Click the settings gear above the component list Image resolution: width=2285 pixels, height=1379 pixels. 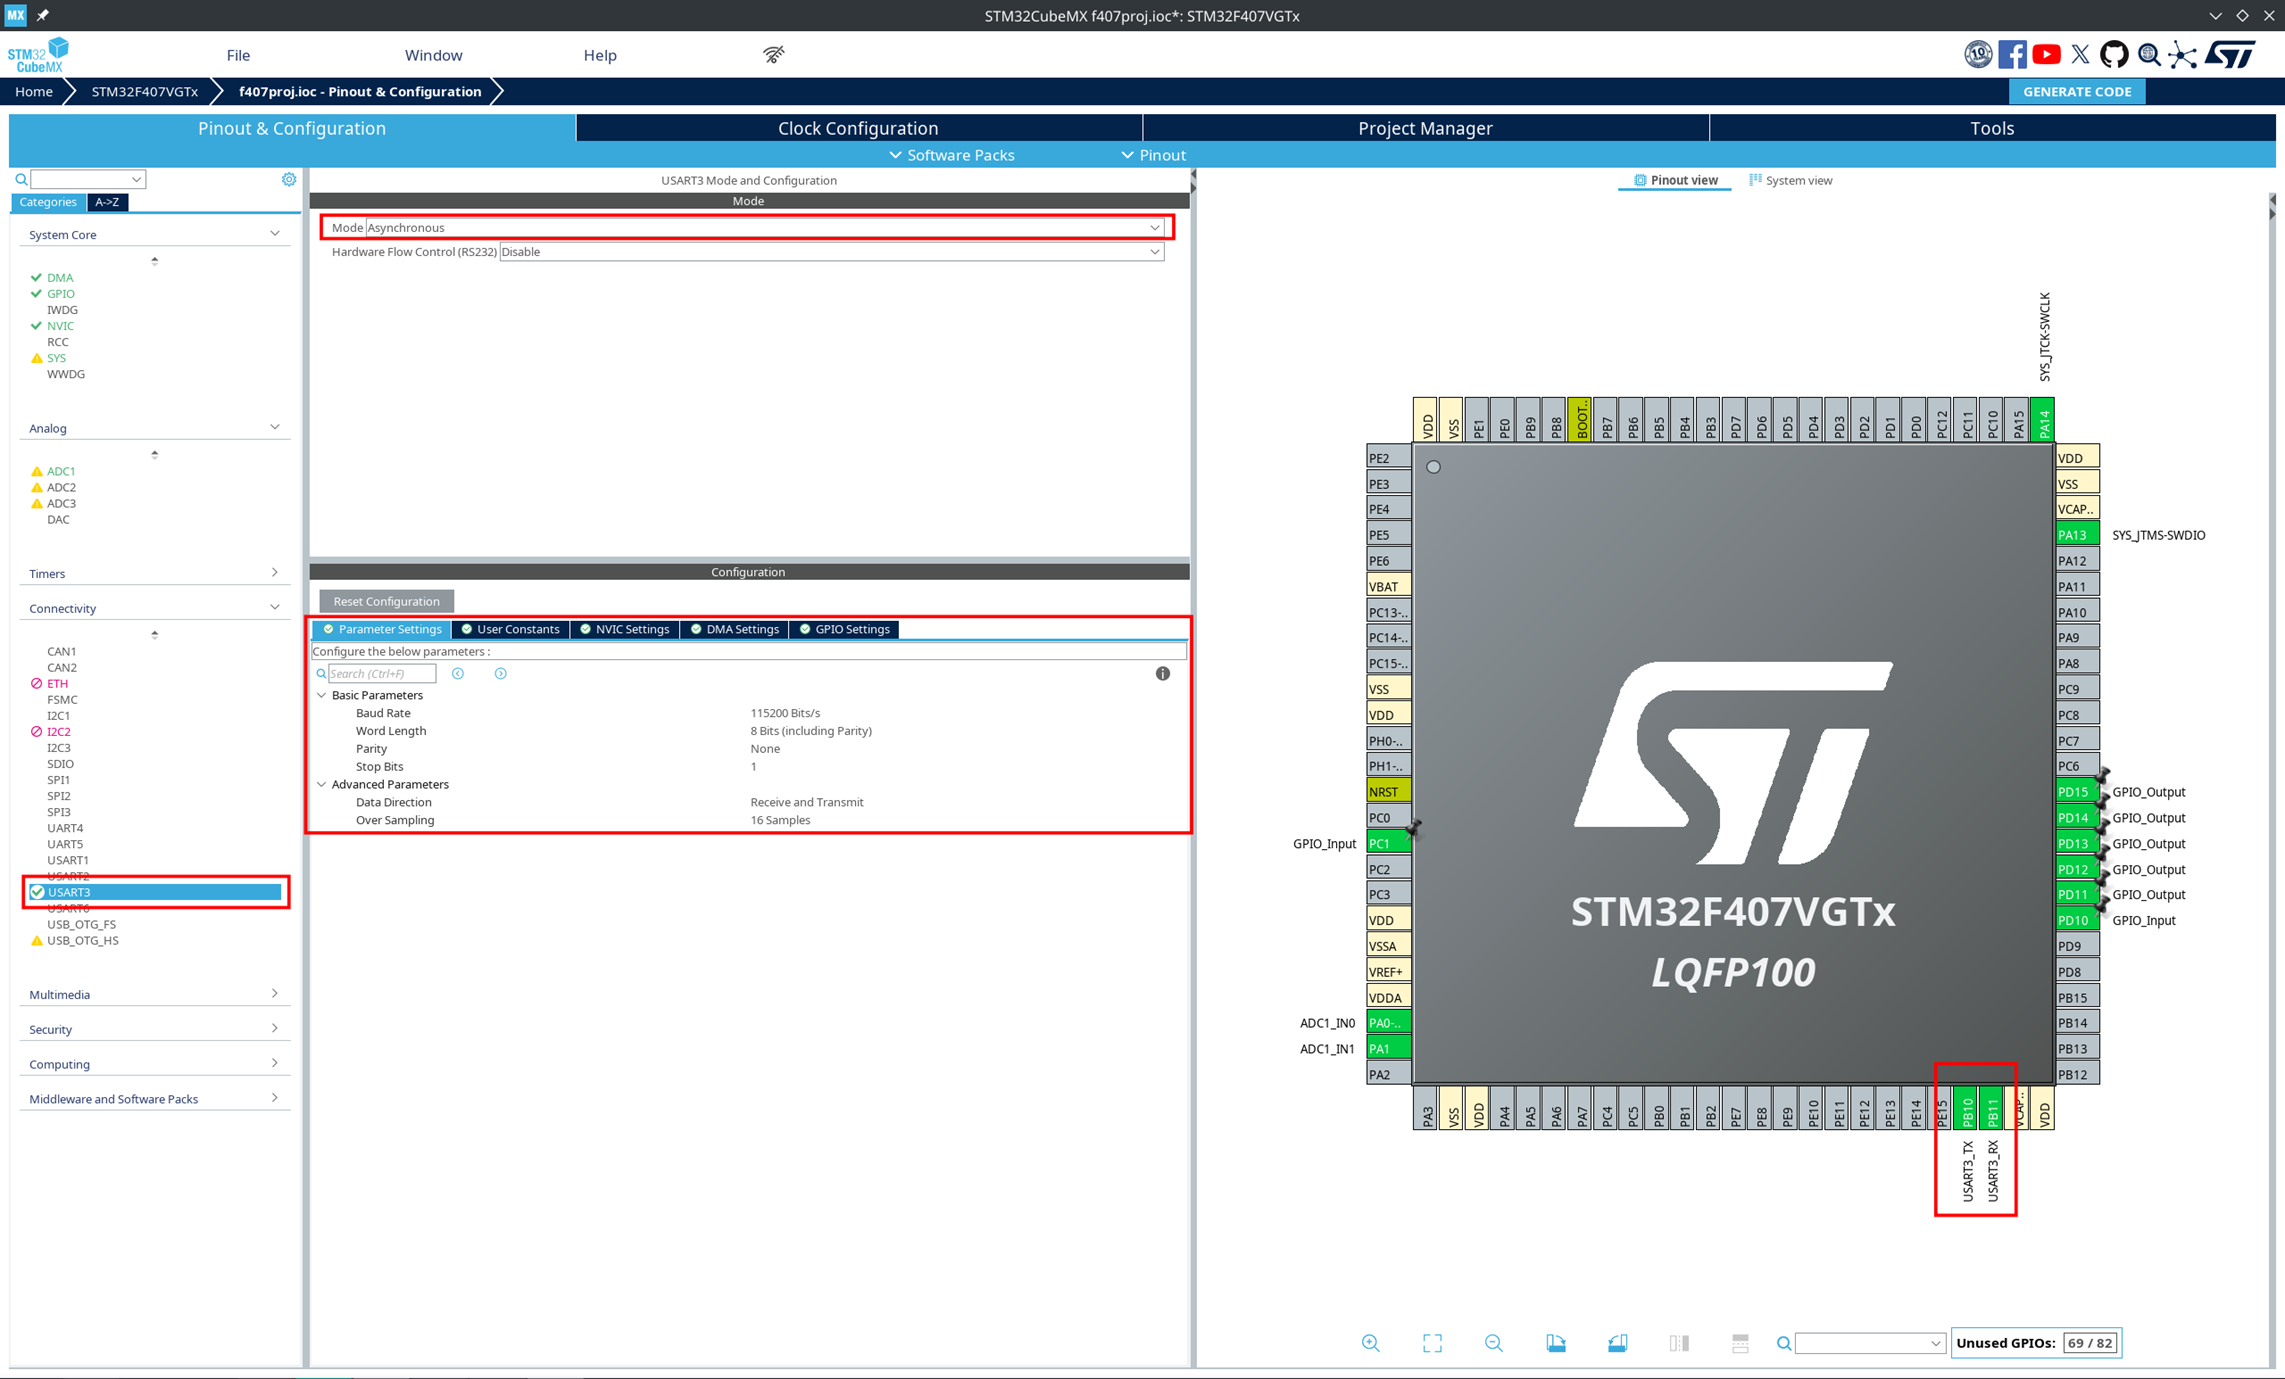tap(289, 178)
